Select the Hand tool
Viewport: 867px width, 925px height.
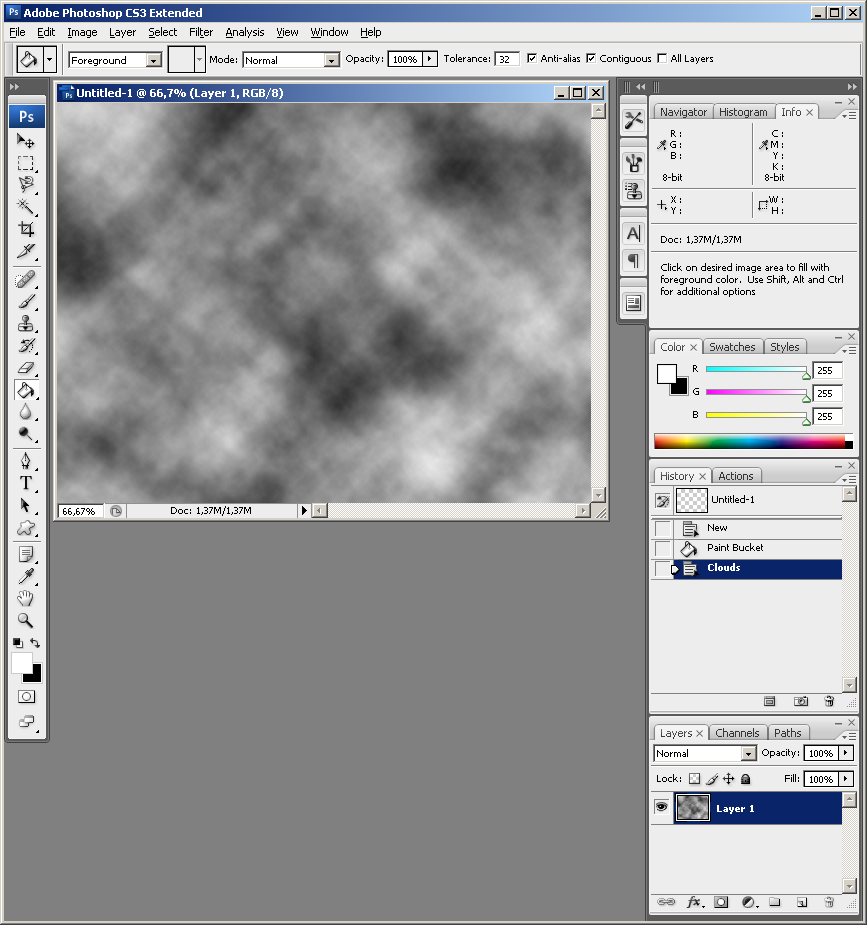pos(26,598)
